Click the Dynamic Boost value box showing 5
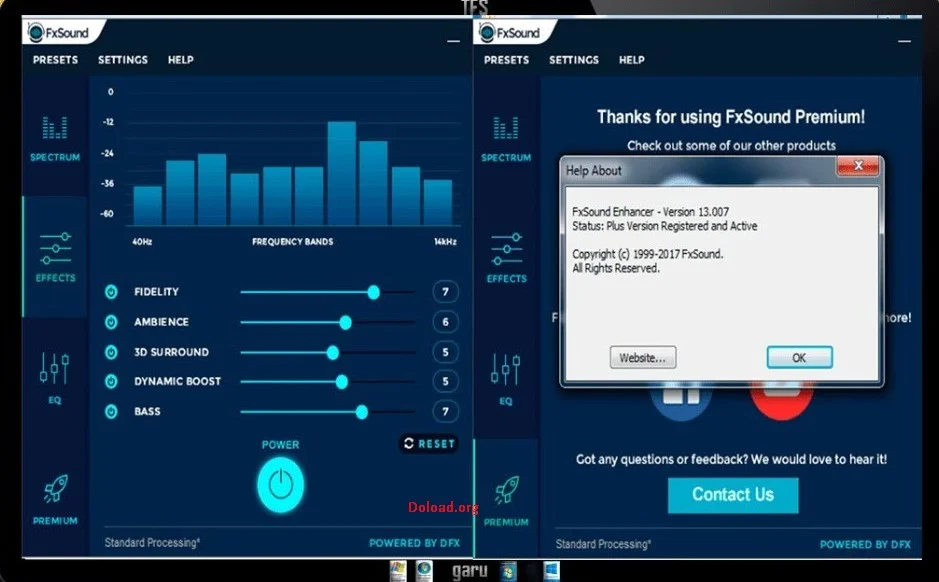This screenshot has height=582, width=939. (445, 381)
